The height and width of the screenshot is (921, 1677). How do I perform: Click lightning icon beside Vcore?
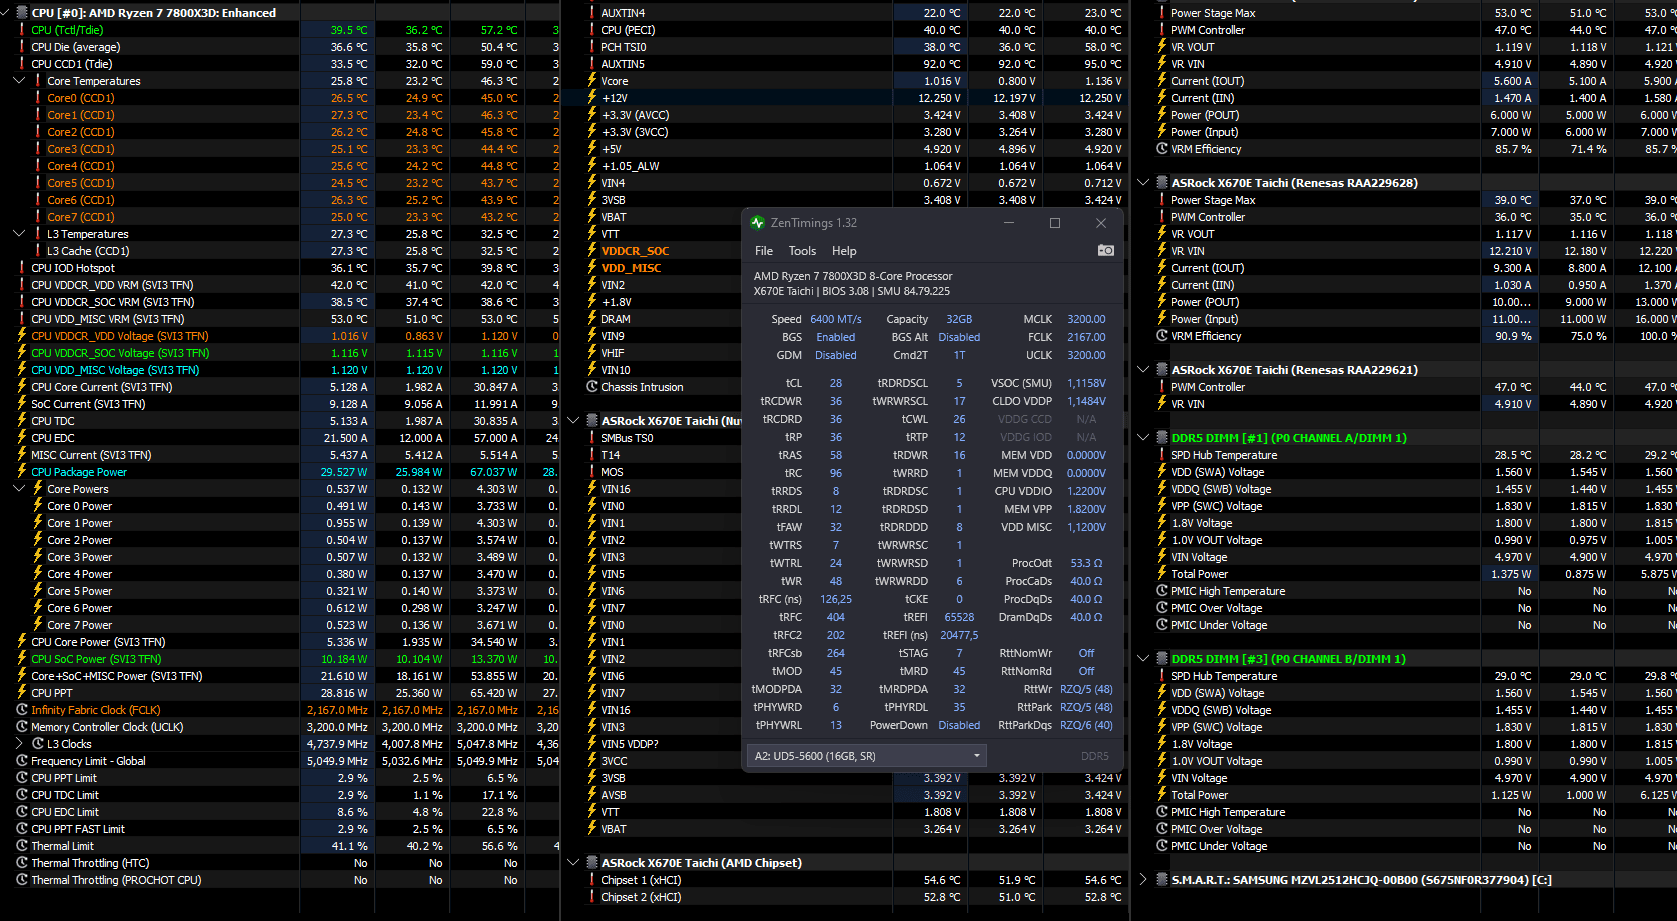[592, 81]
